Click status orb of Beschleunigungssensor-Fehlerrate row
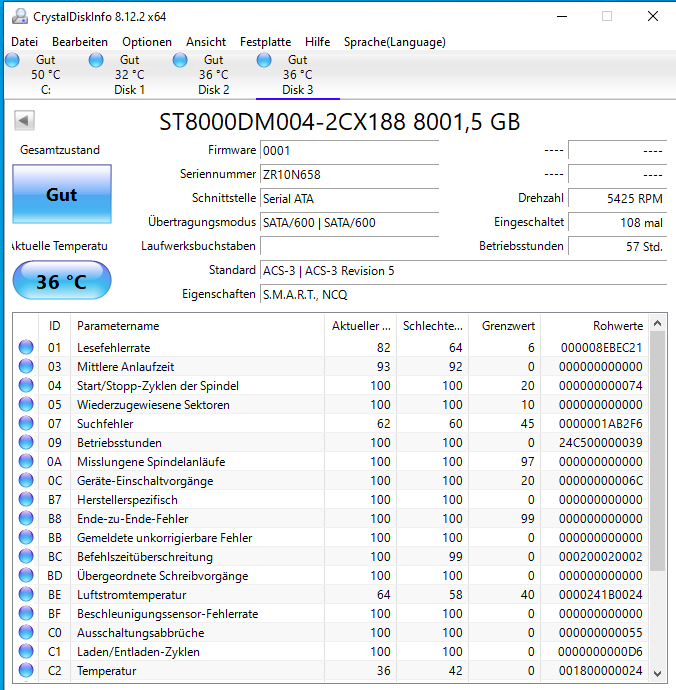The image size is (676, 690). click(x=26, y=613)
